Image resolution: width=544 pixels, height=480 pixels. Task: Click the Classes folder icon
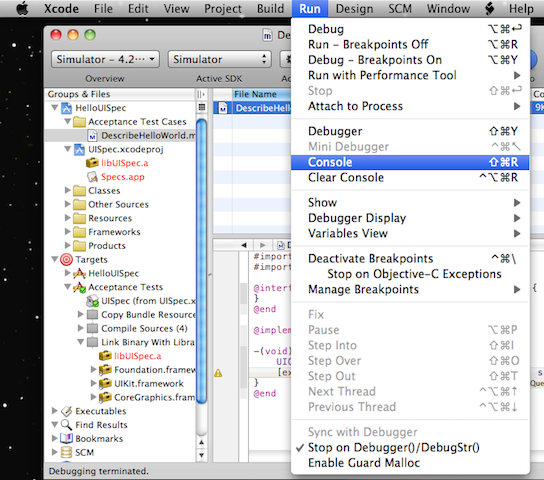click(x=79, y=191)
